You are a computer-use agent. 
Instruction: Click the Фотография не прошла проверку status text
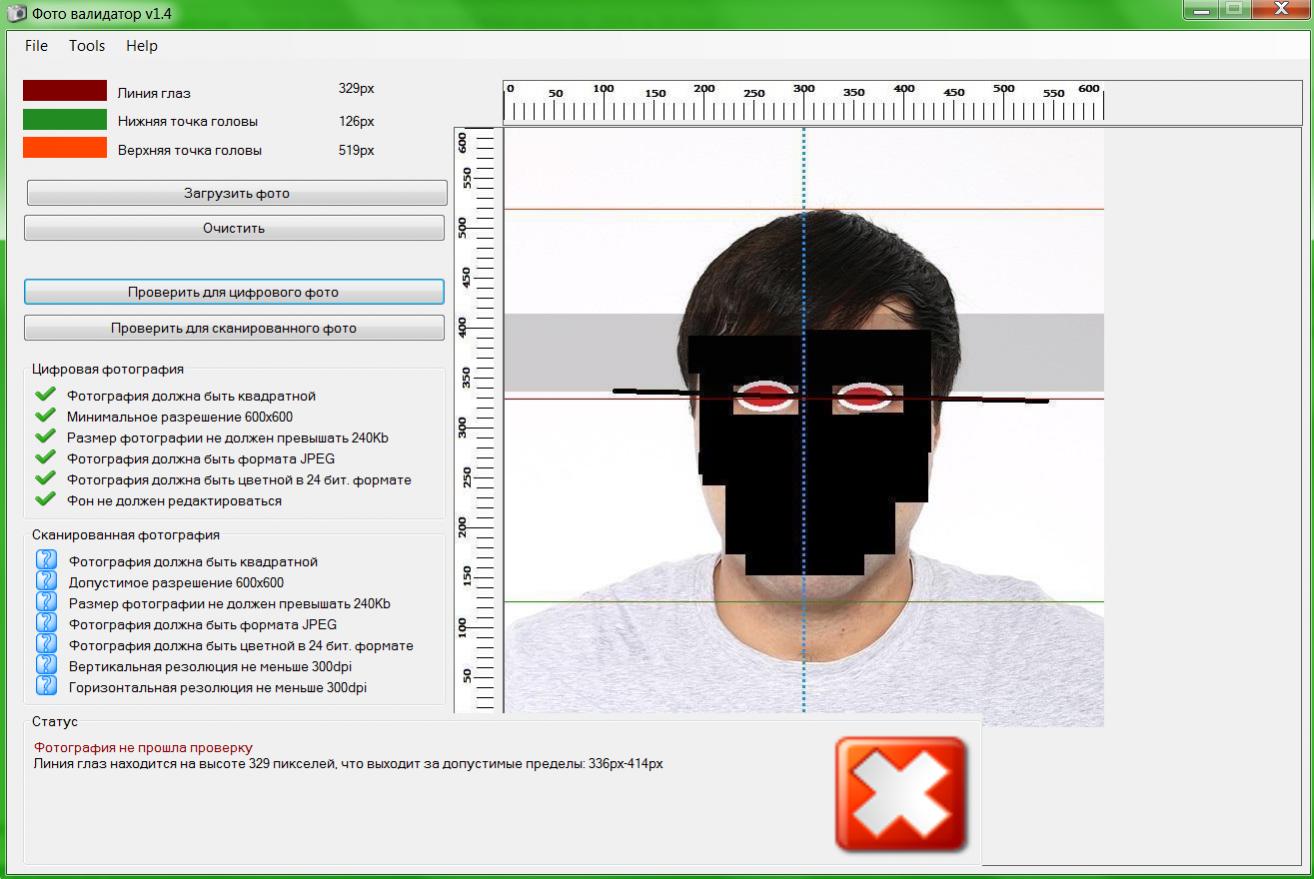pyautogui.click(x=143, y=747)
